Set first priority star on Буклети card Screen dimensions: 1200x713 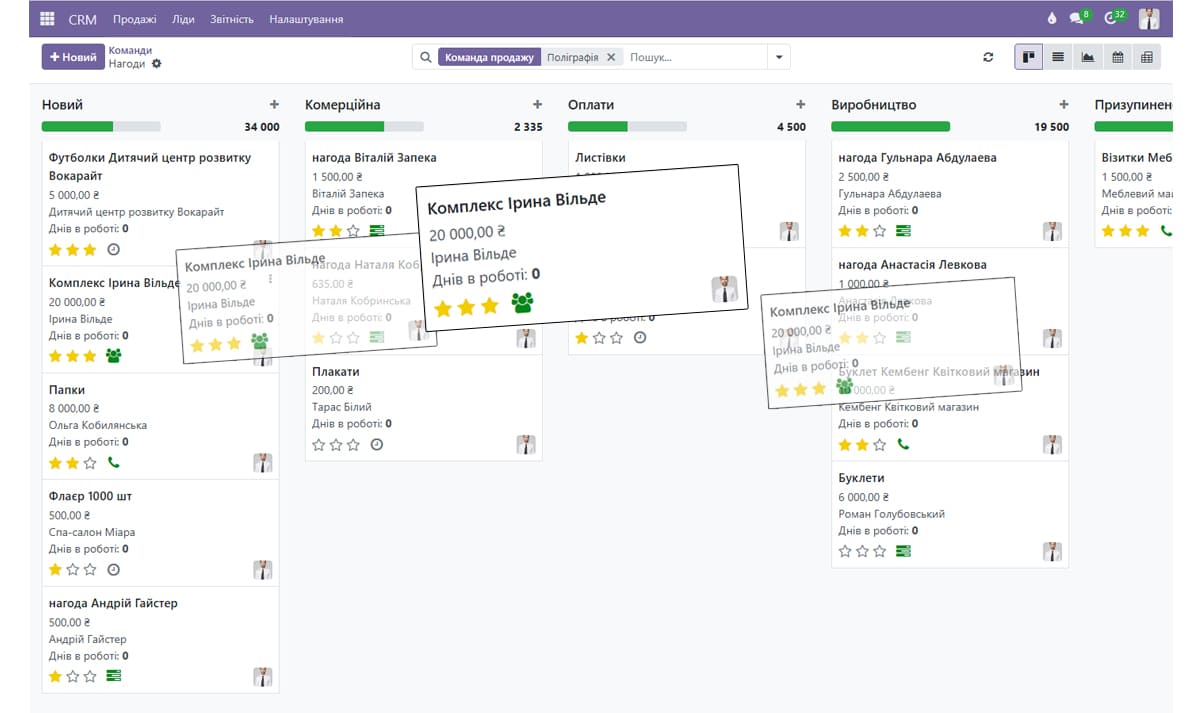(846, 551)
